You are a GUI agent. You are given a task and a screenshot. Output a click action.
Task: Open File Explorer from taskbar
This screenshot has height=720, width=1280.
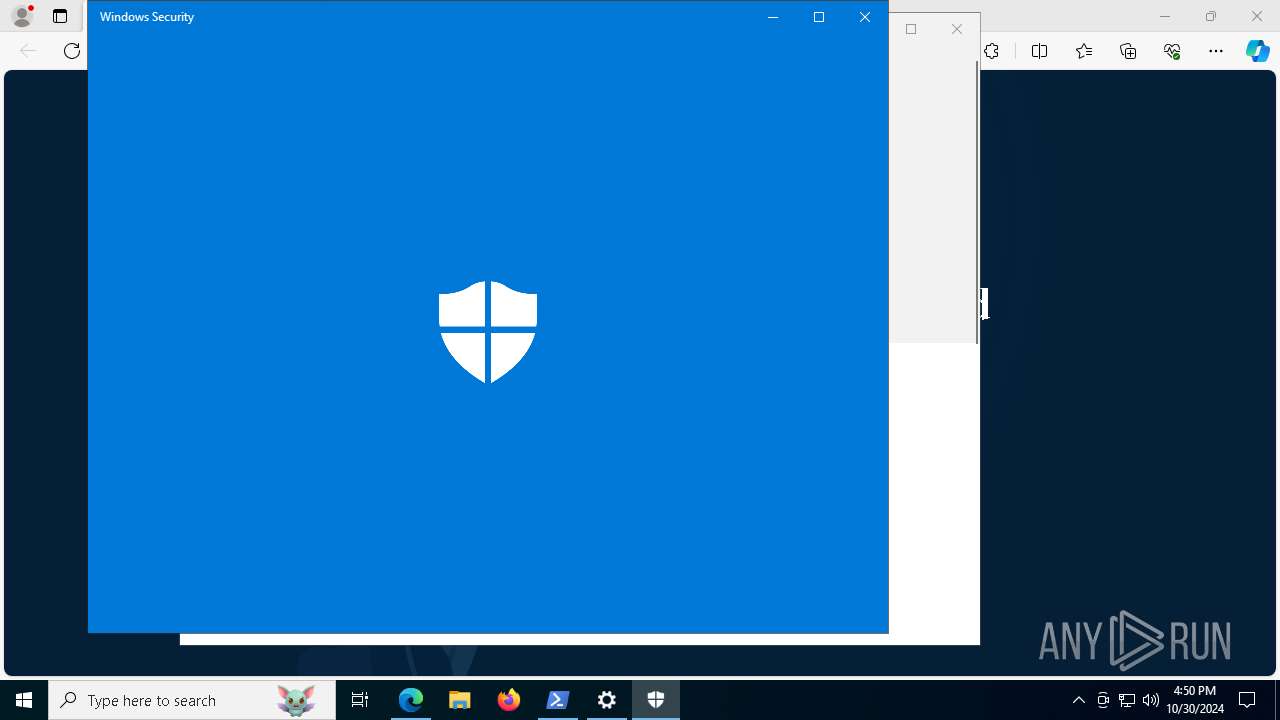tap(460, 700)
